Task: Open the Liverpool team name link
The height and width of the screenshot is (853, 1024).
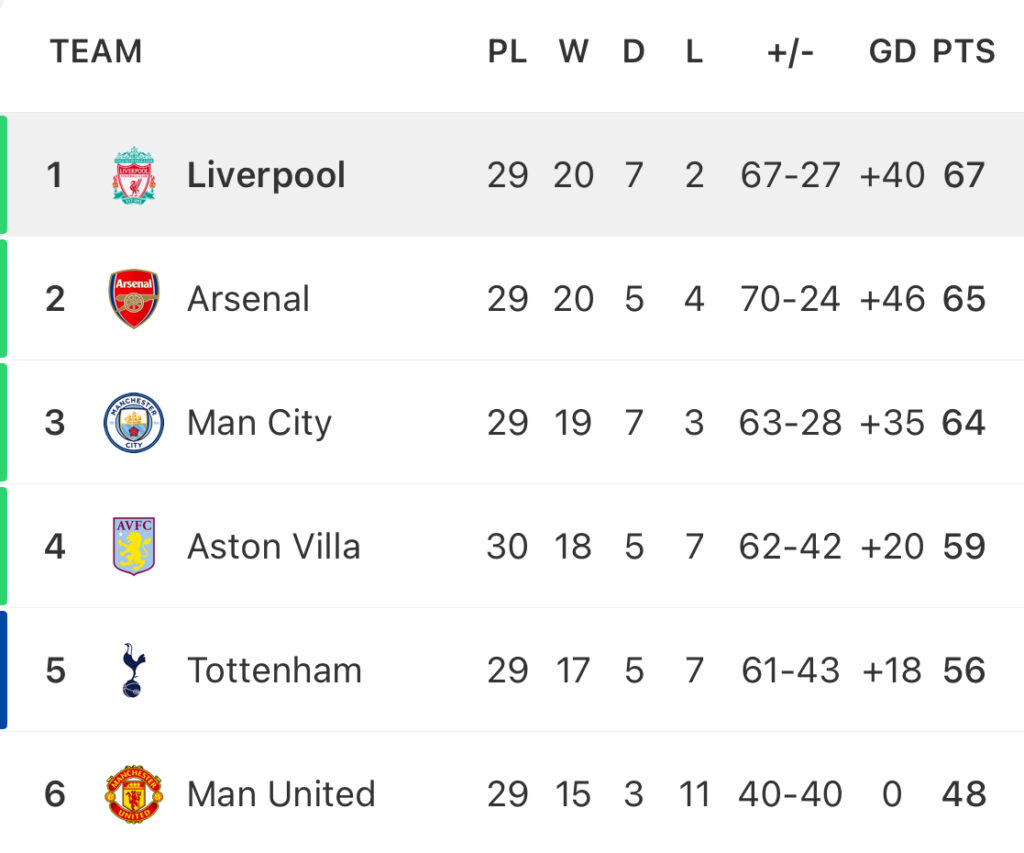Action: [266, 175]
